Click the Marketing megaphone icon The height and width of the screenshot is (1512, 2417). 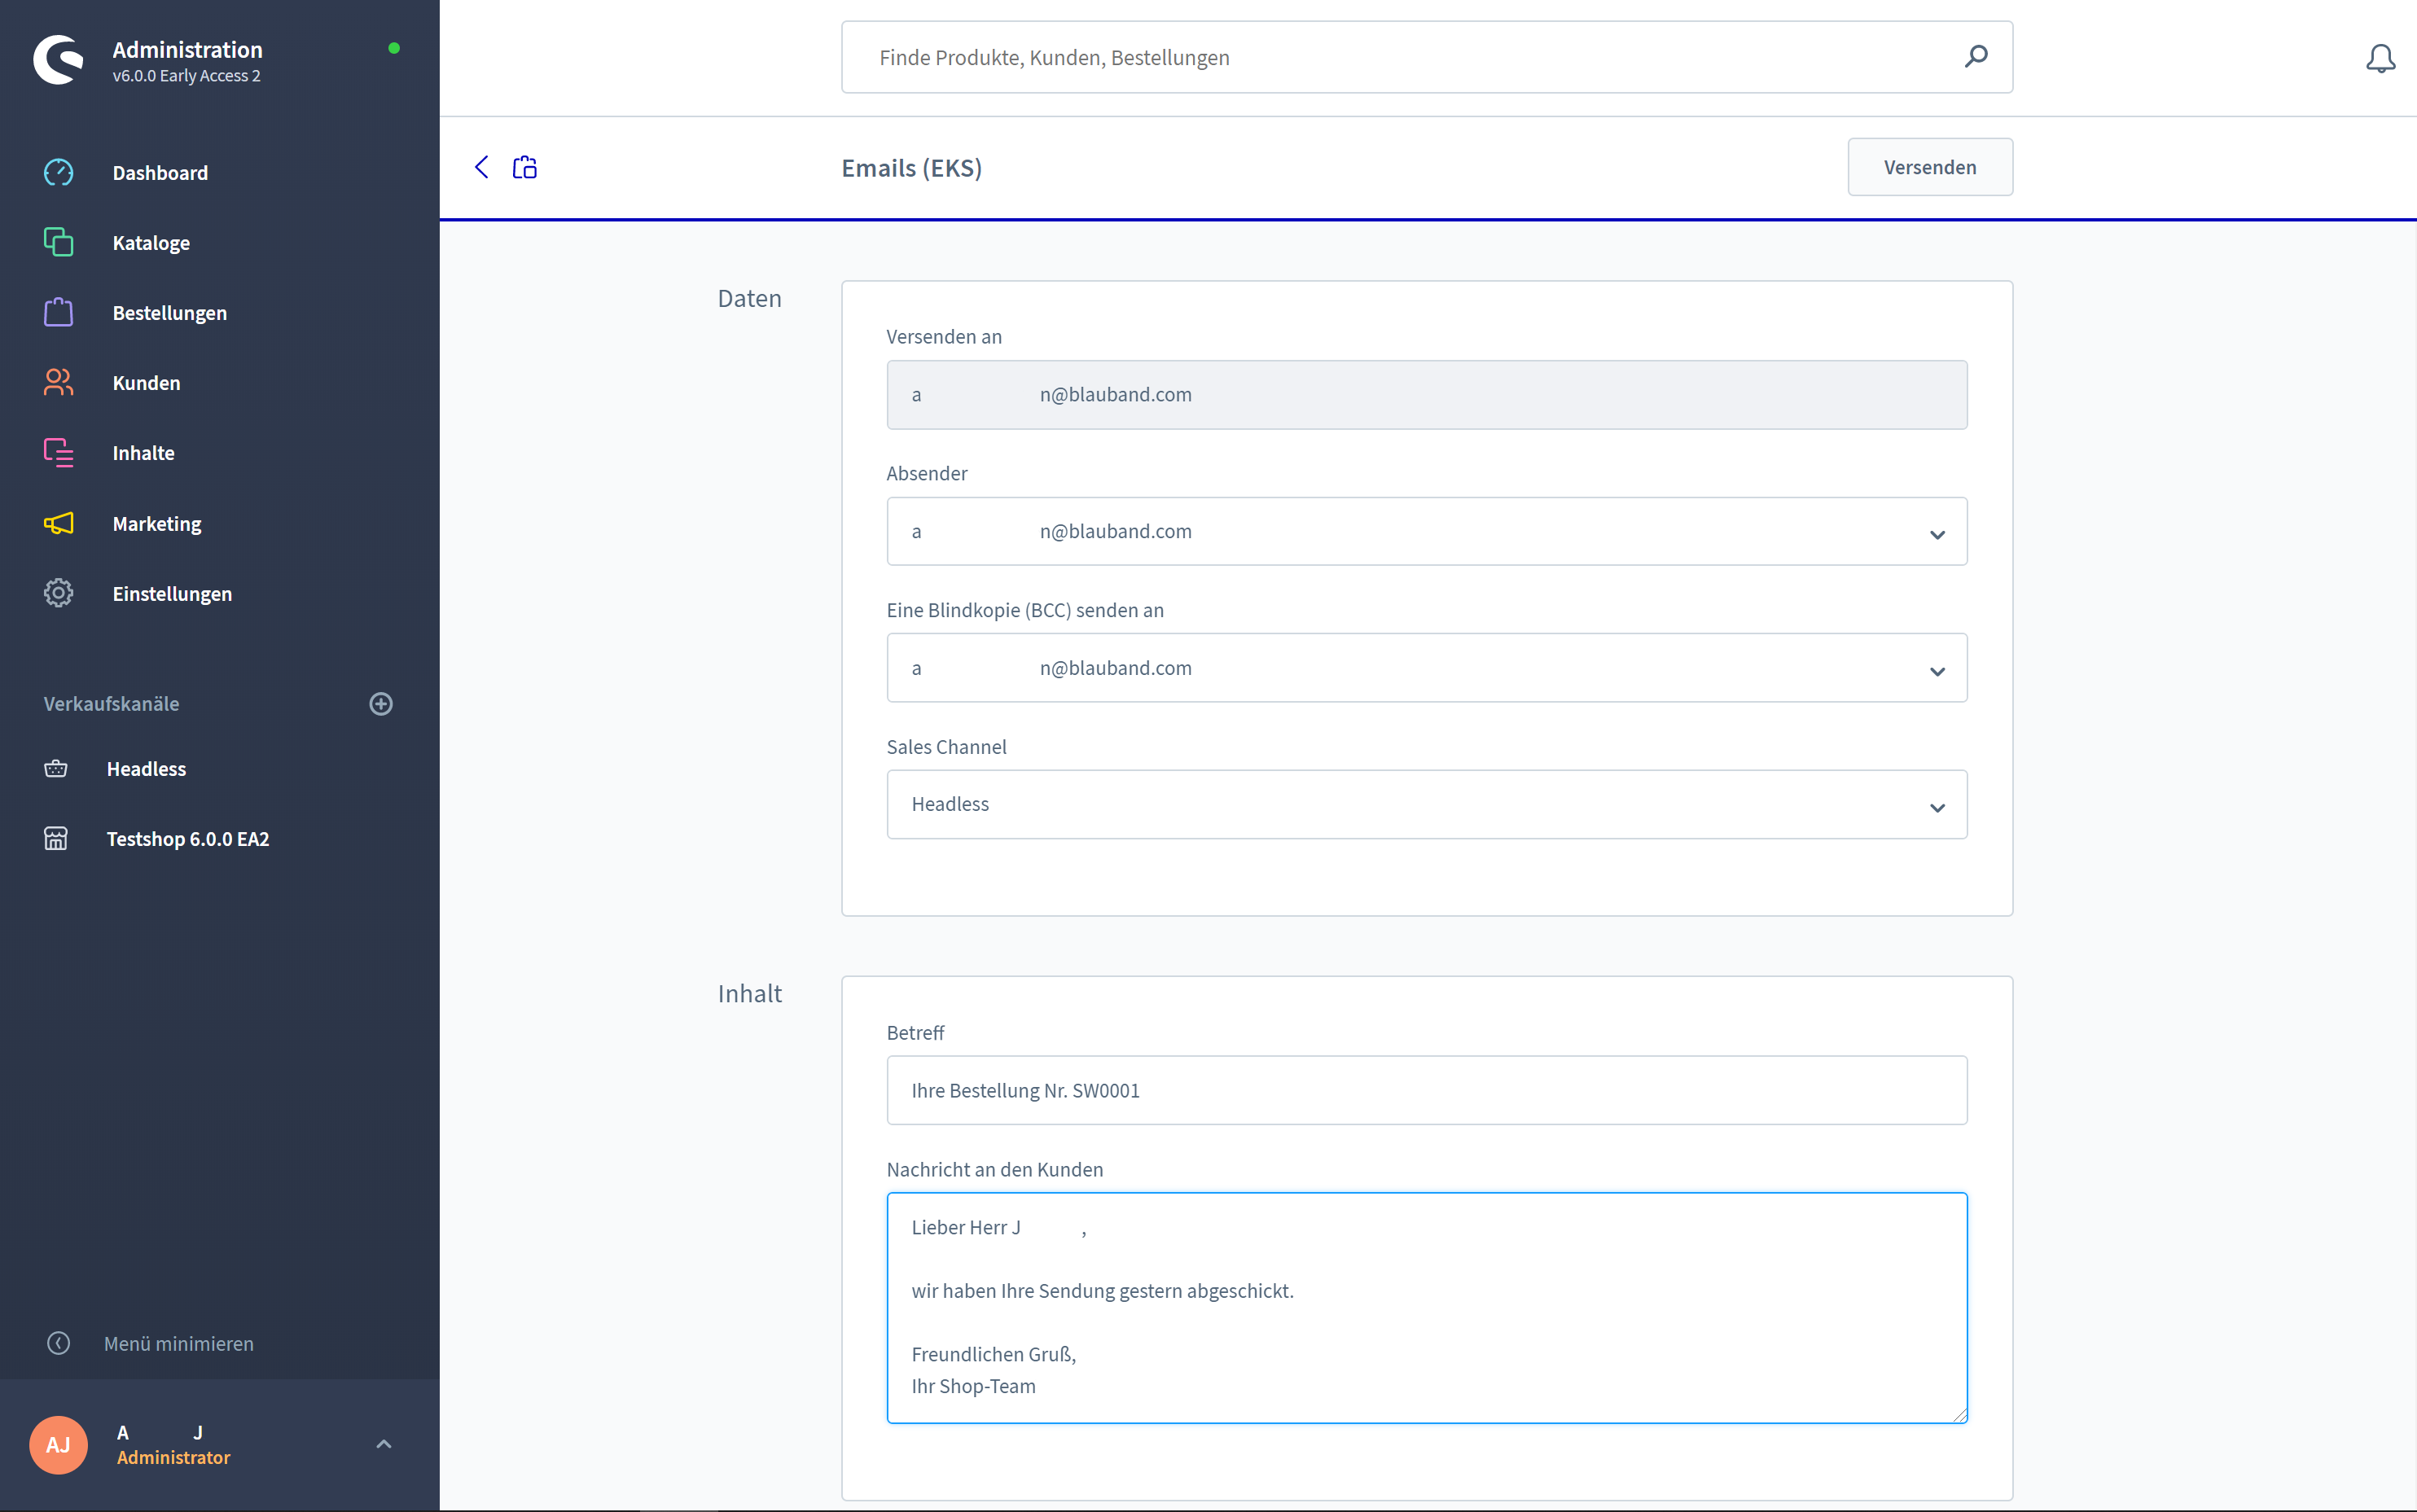tap(58, 523)
